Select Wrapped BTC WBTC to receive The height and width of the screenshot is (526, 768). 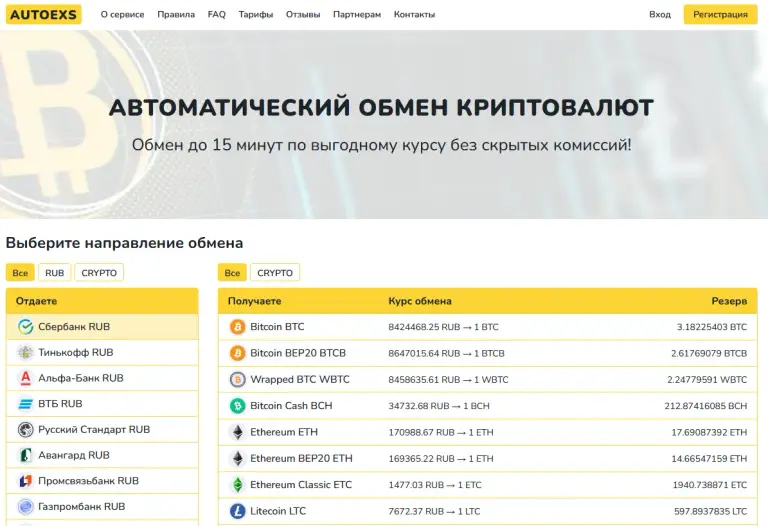[x=488, y=380]
